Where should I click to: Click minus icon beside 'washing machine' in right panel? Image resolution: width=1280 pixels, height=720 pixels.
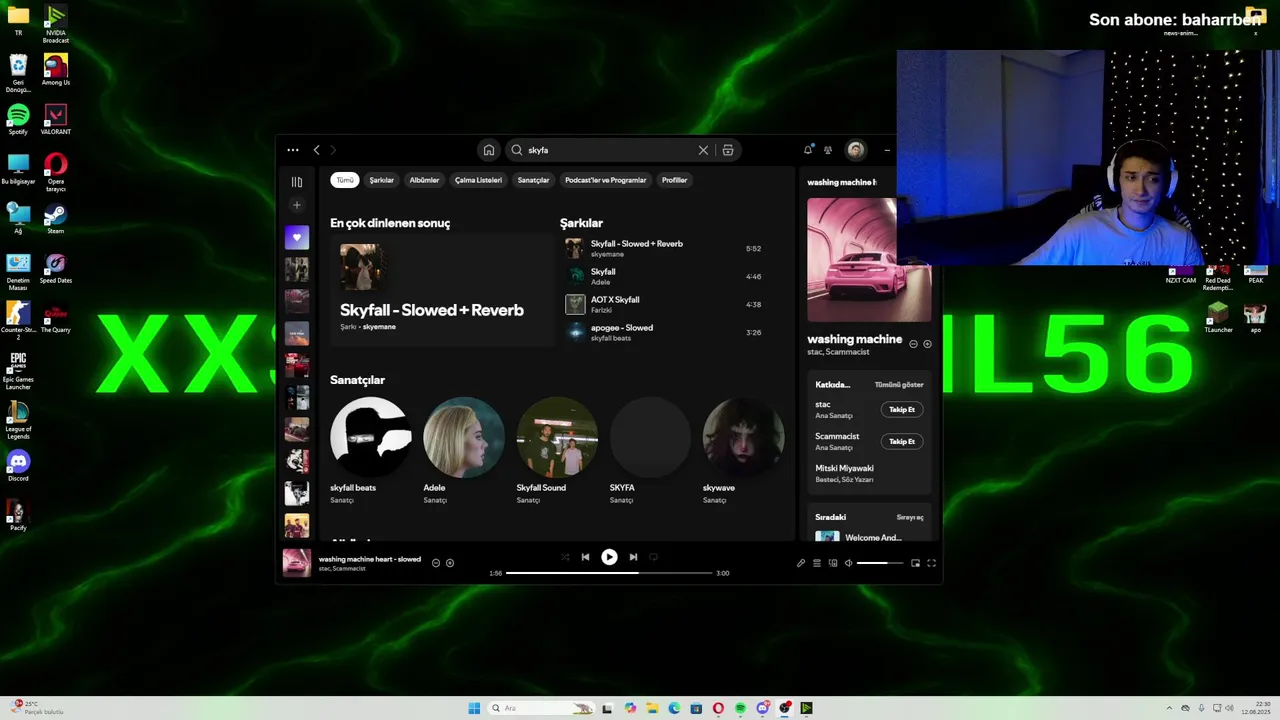tap(913, 344)
